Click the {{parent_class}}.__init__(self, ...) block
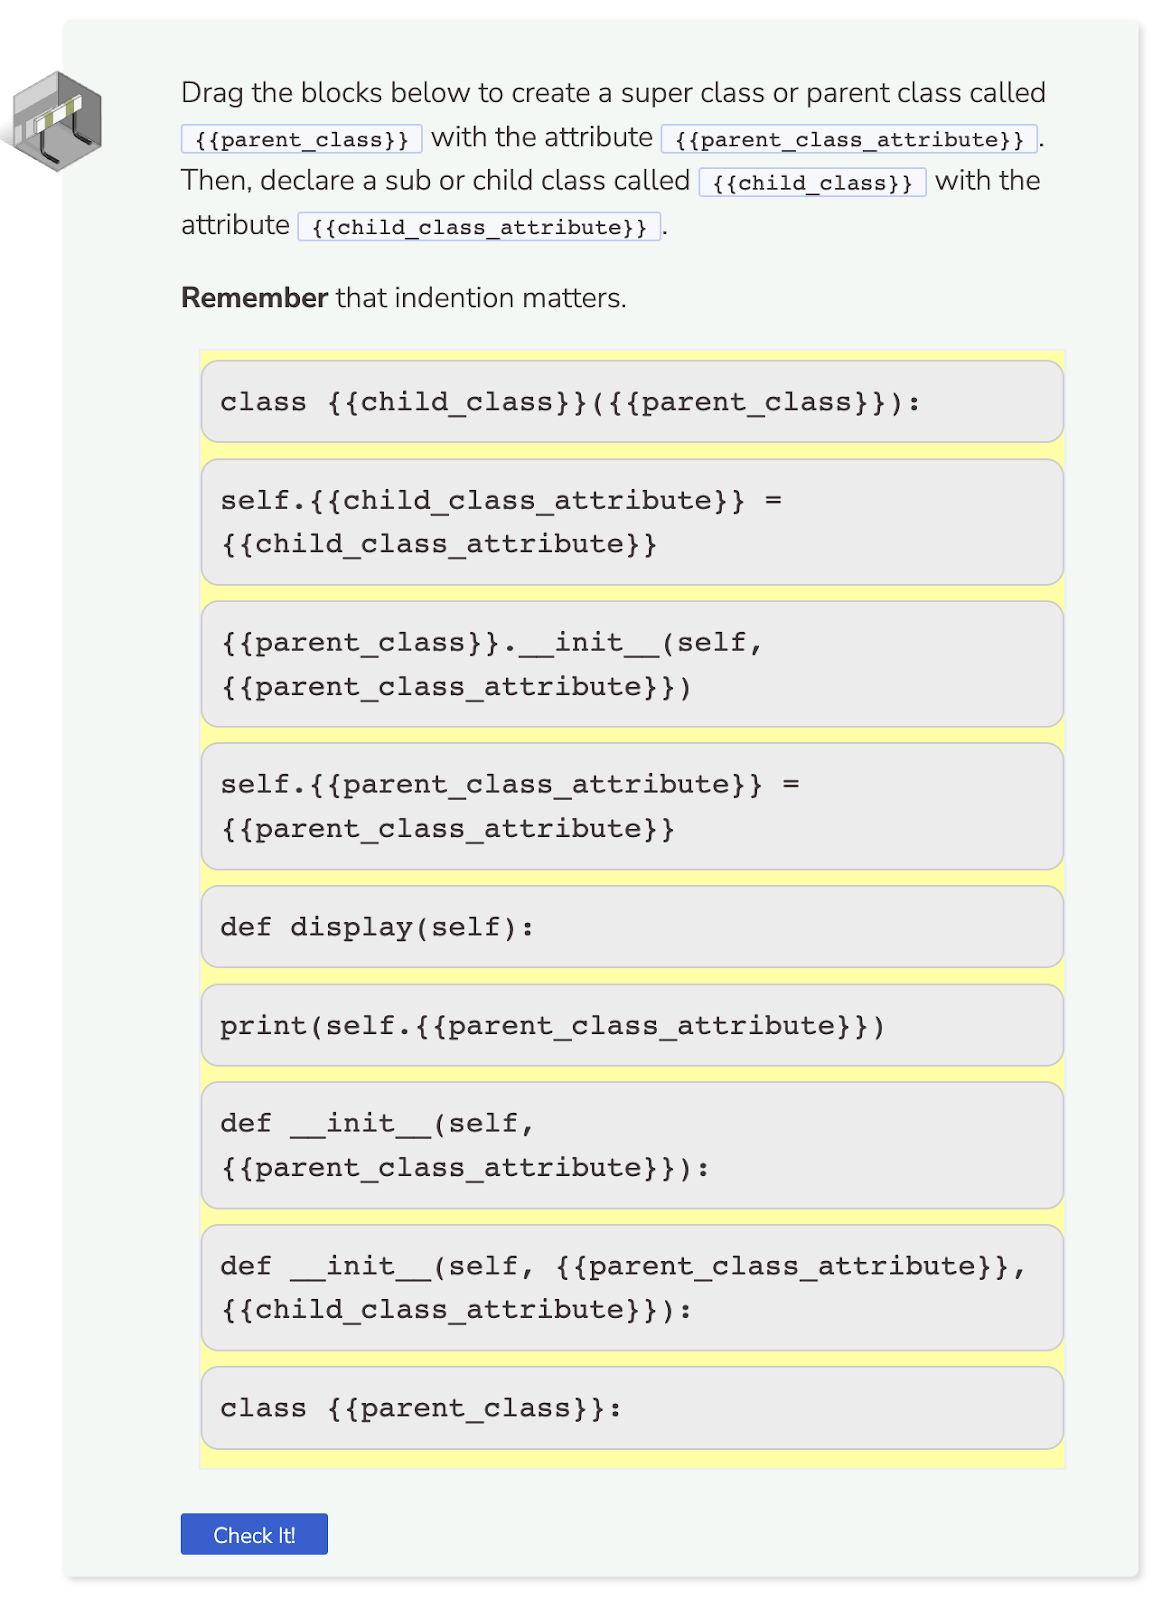This screenshot has width=1162, height=1600. (633, 663)
